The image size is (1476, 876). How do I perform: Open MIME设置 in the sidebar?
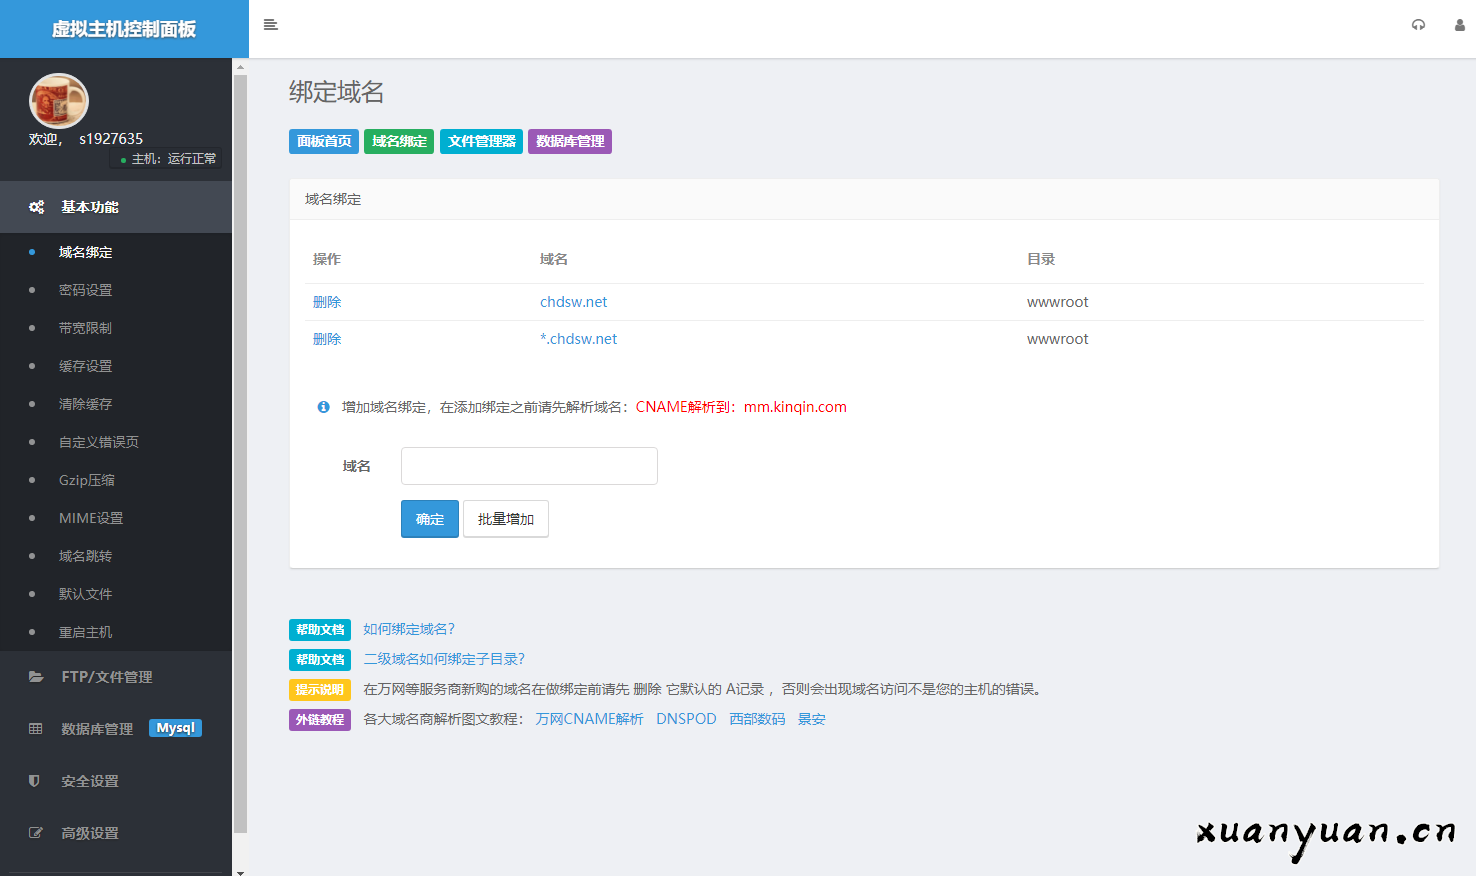click(x=91, y=518)
